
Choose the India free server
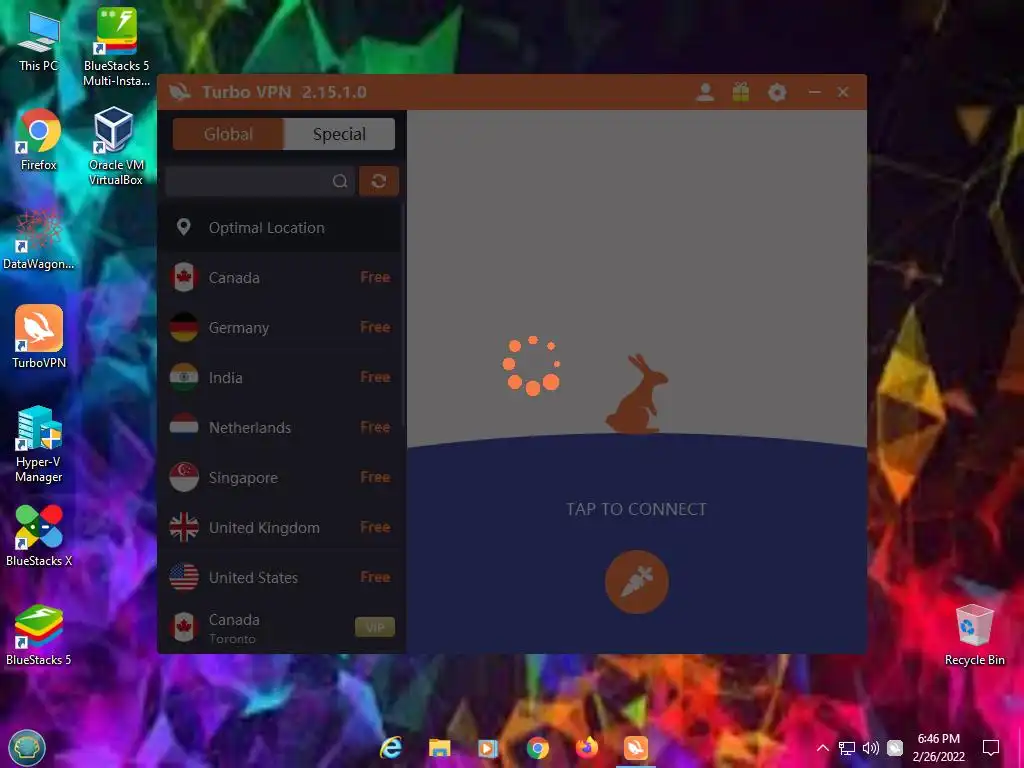280,377
